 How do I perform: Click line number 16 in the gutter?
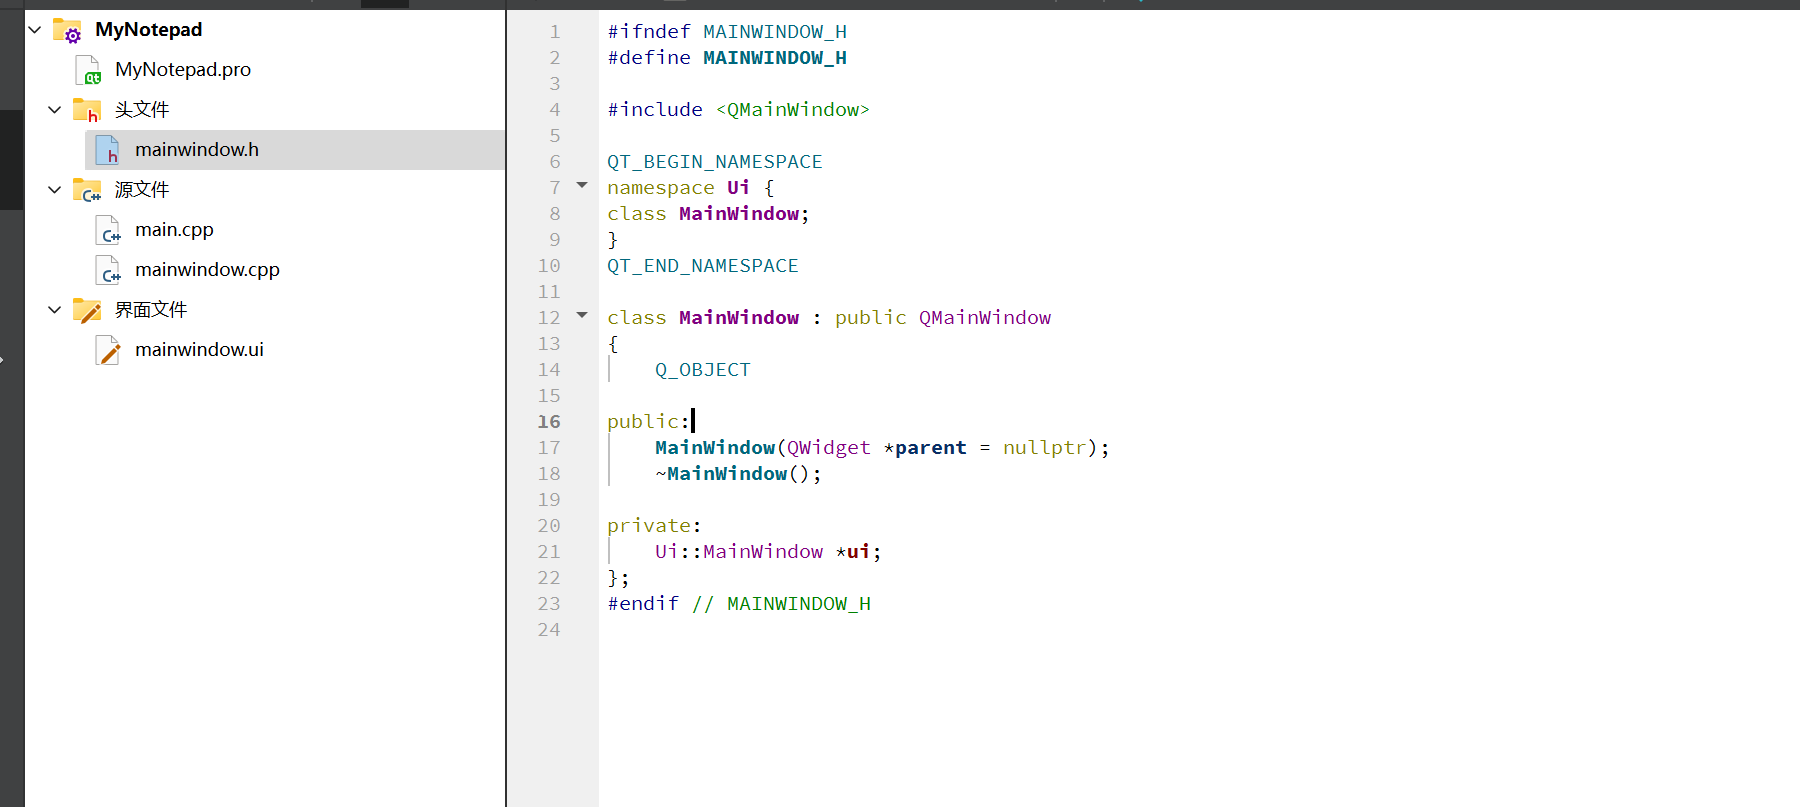pyautogui.click(x=549, y=422)
